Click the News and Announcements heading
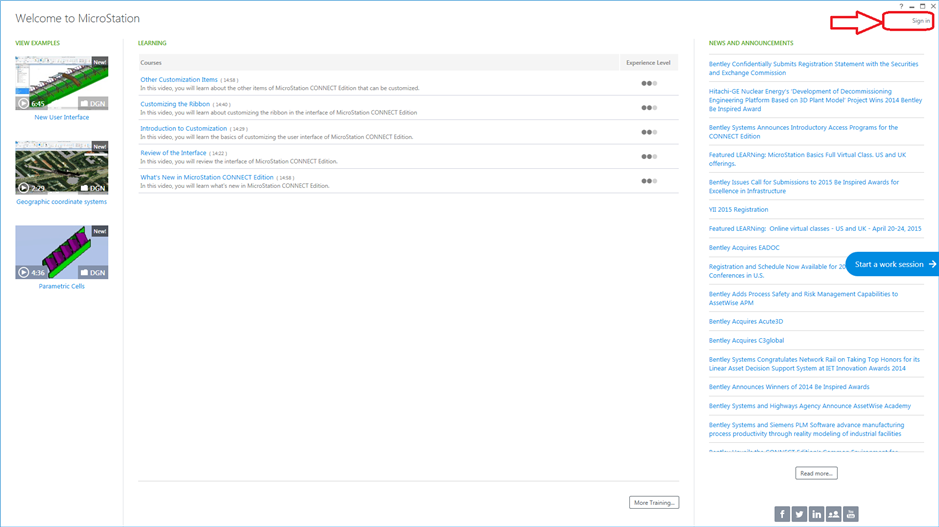 pos(751,43)
